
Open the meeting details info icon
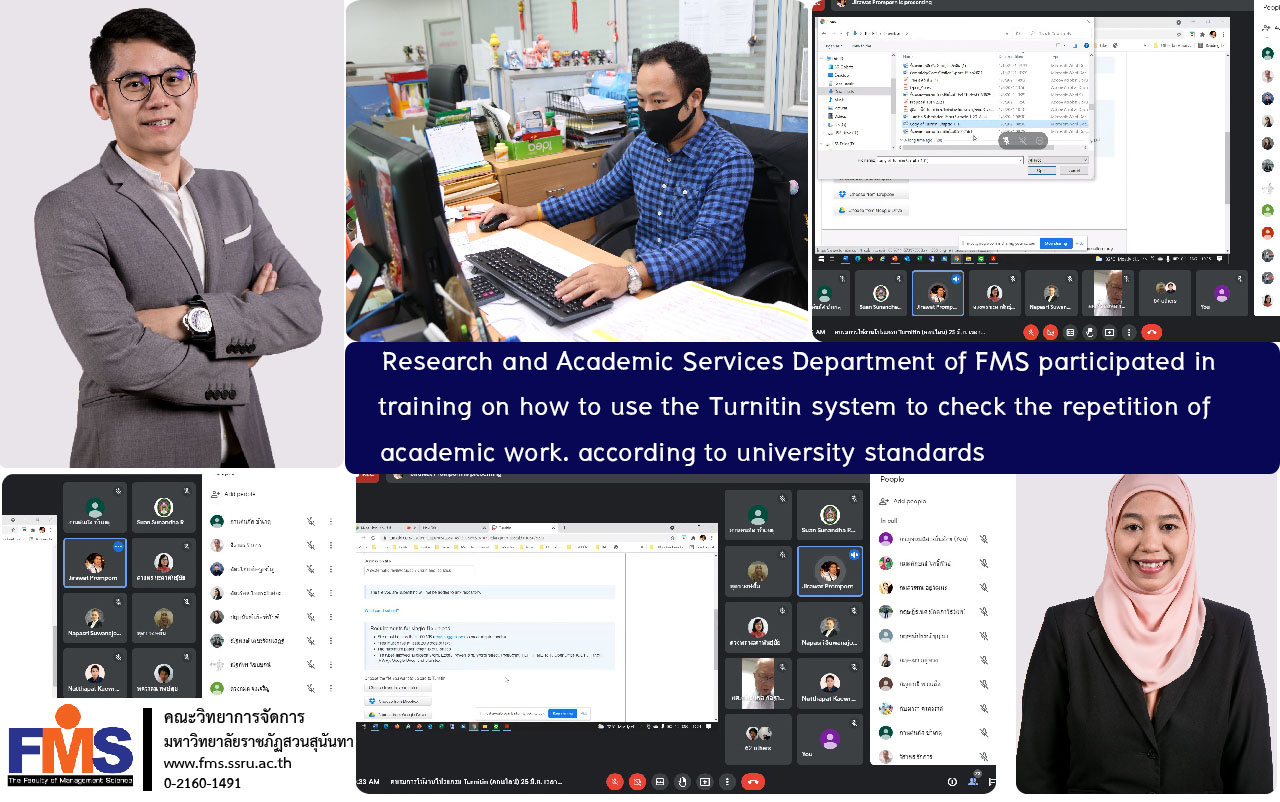pyautogui.click(x=953, y=781)
